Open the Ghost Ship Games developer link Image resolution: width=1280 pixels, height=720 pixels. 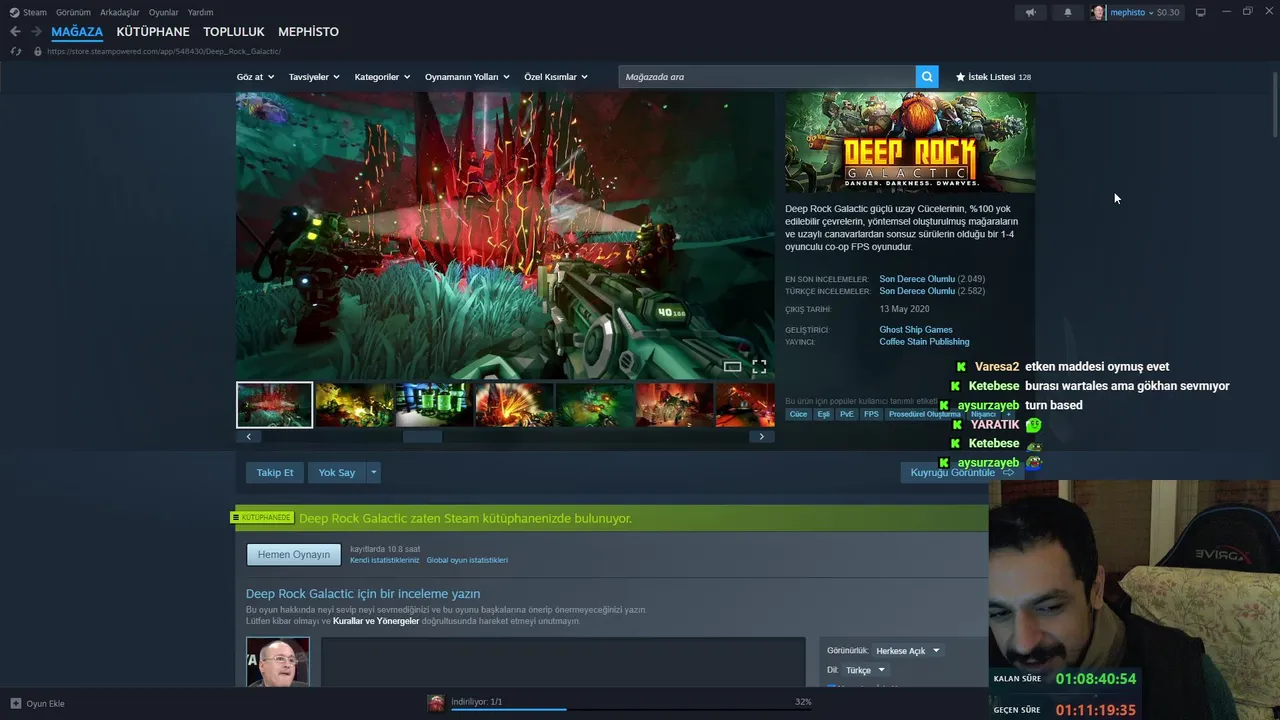pos(916,330)
